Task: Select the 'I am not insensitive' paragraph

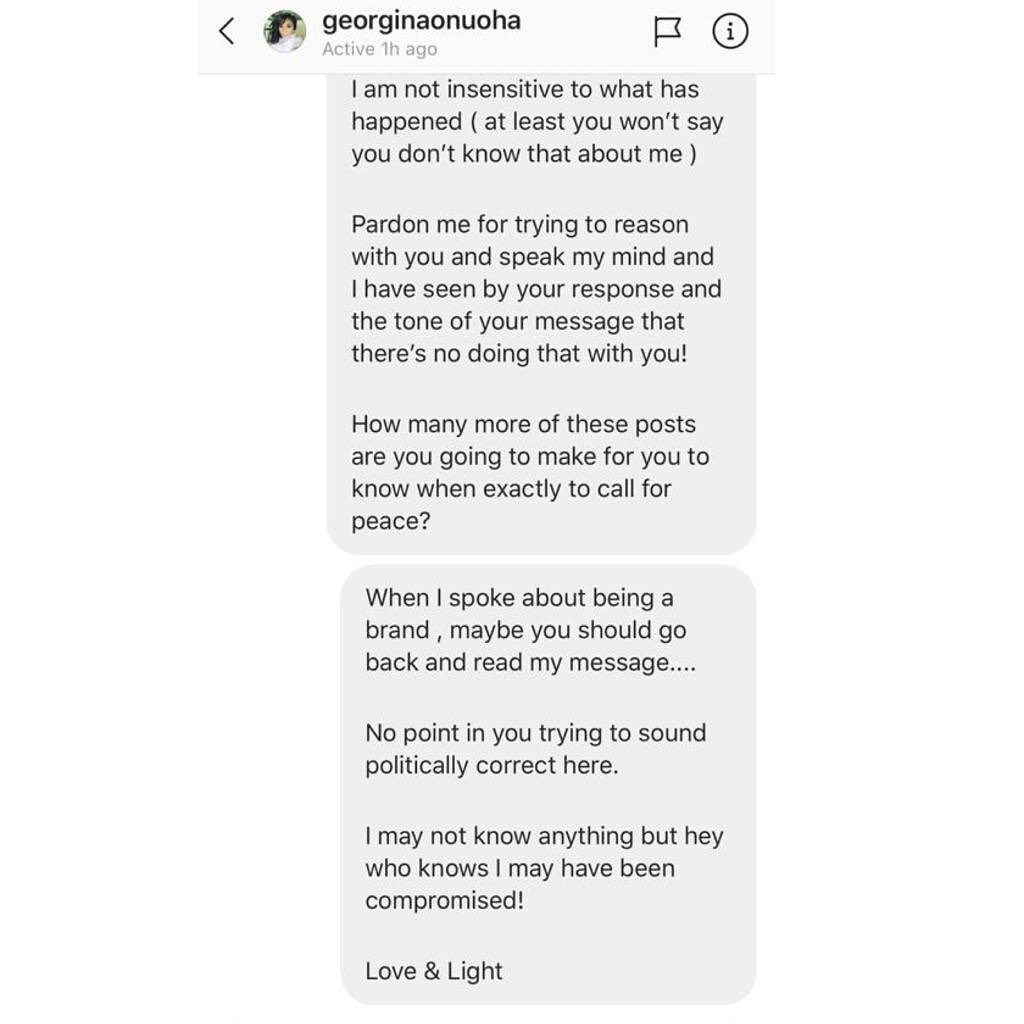Action: tap(537, 121)
